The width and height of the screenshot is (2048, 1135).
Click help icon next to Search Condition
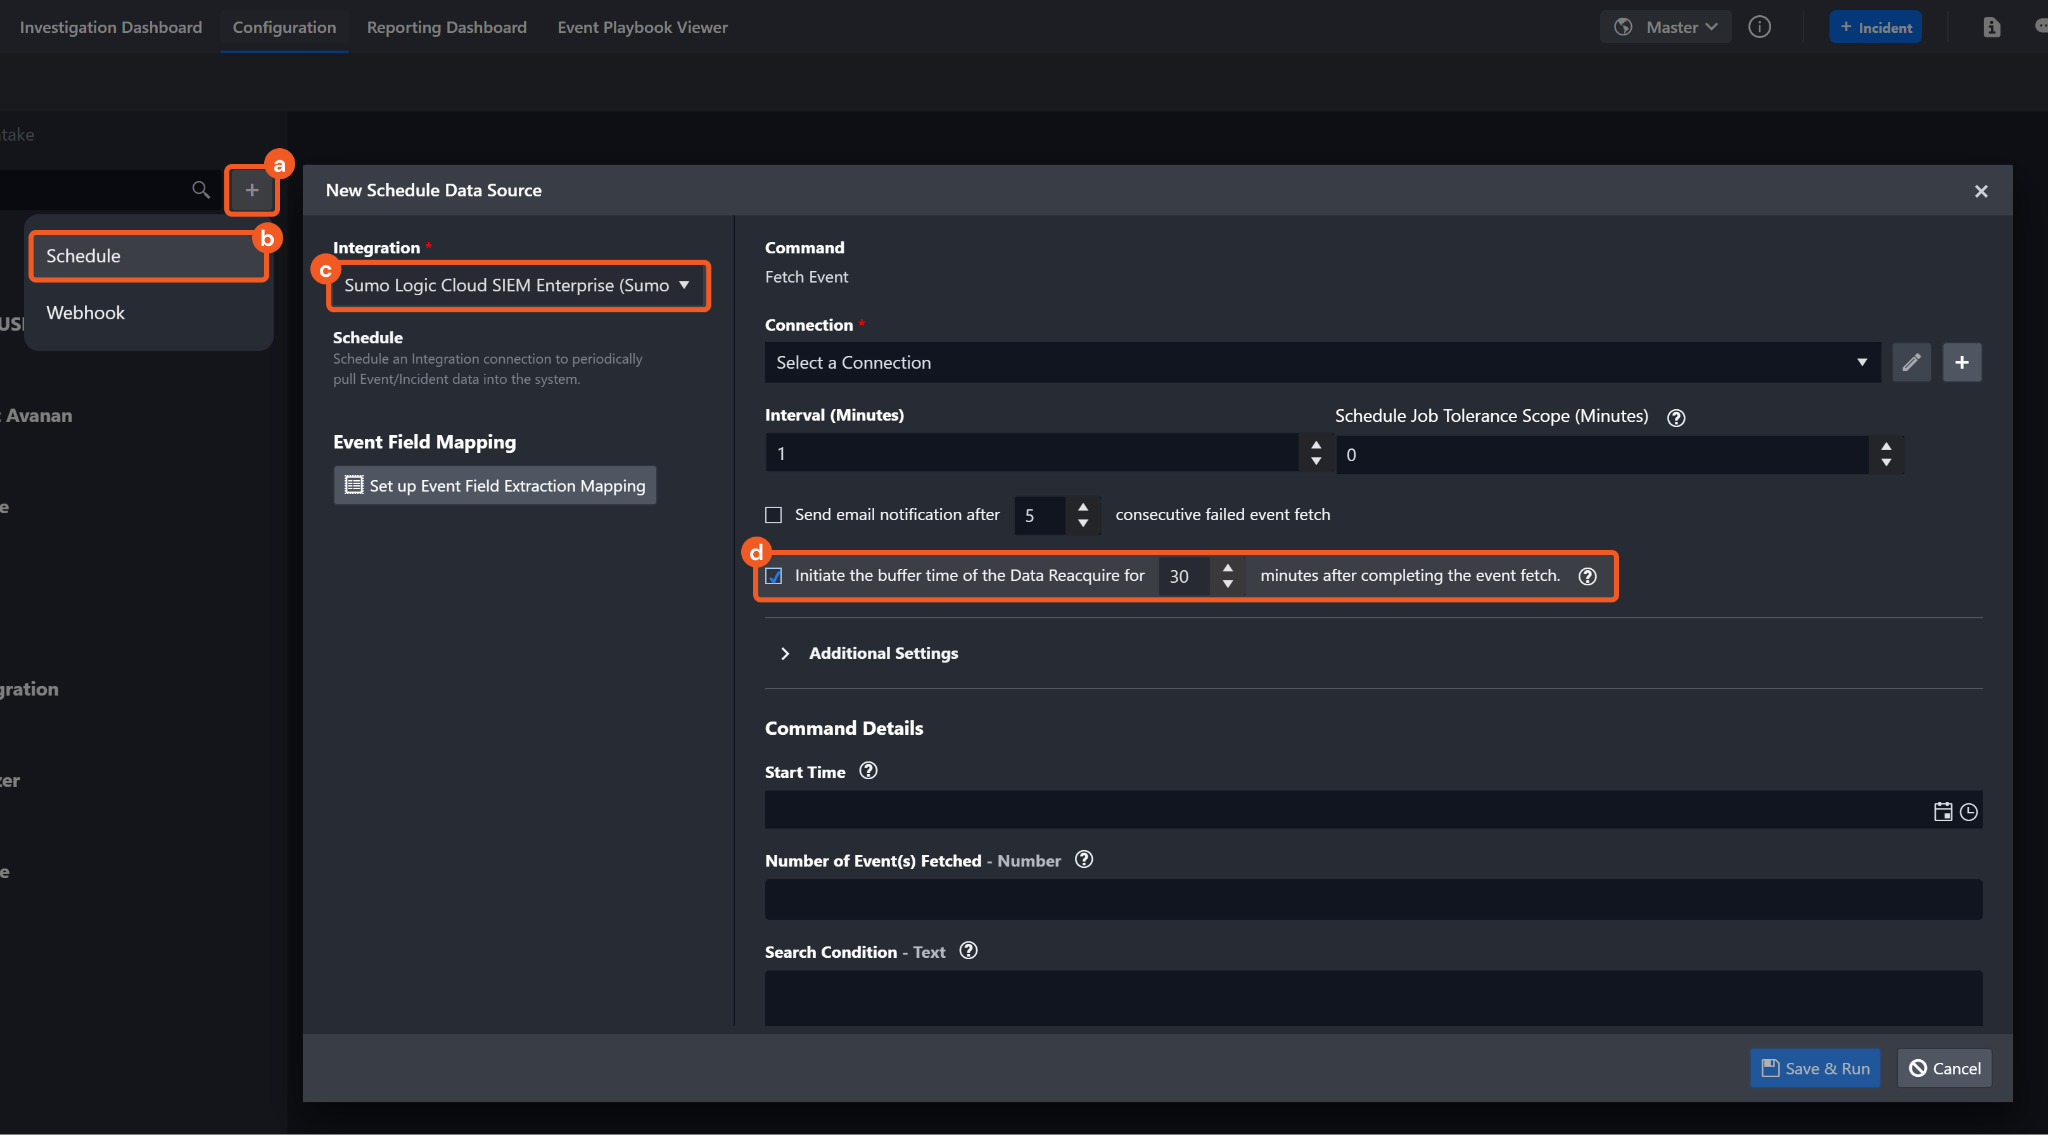tap(968, 951)
